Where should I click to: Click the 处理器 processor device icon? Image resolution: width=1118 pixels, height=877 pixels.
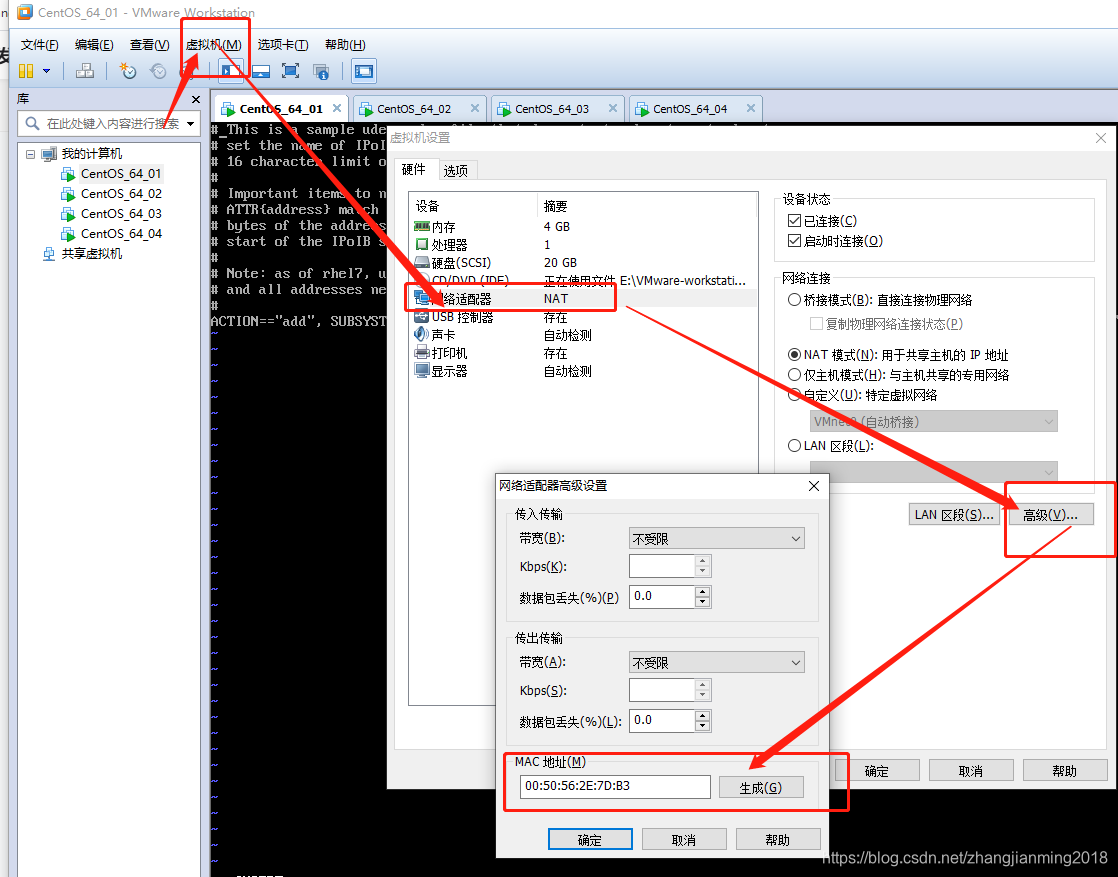click(421, 245)
